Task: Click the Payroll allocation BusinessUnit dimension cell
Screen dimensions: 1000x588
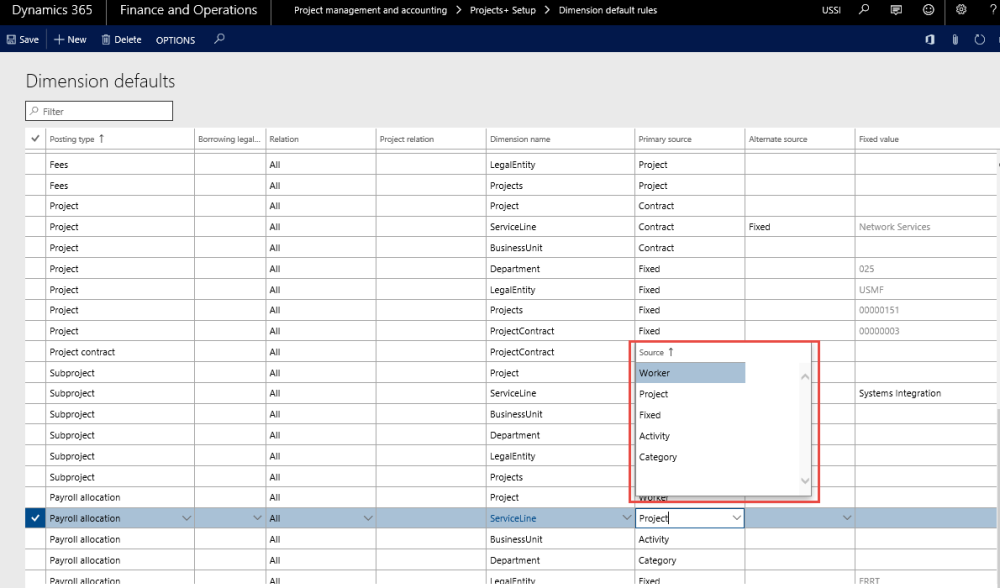Action: (x=560, y=540)
